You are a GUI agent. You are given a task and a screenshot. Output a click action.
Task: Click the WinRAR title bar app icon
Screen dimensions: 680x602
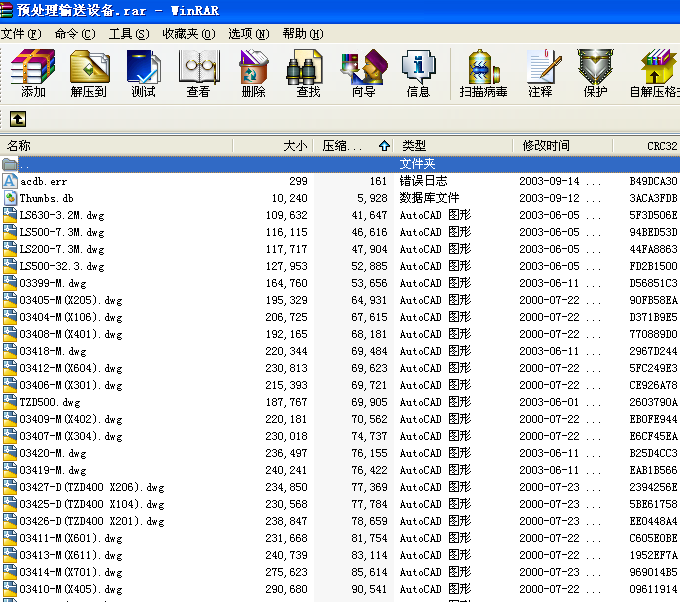[x=6, y=10]
